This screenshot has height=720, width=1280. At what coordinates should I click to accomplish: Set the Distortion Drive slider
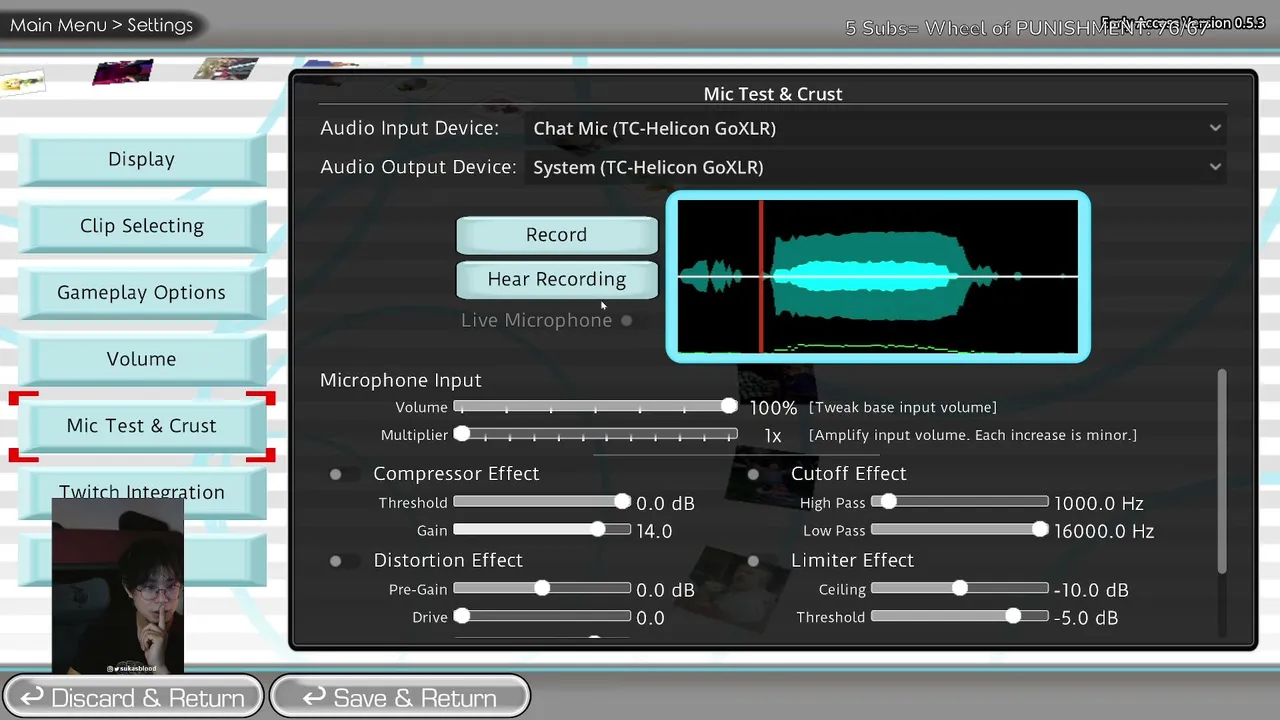[x=542, y=617]
